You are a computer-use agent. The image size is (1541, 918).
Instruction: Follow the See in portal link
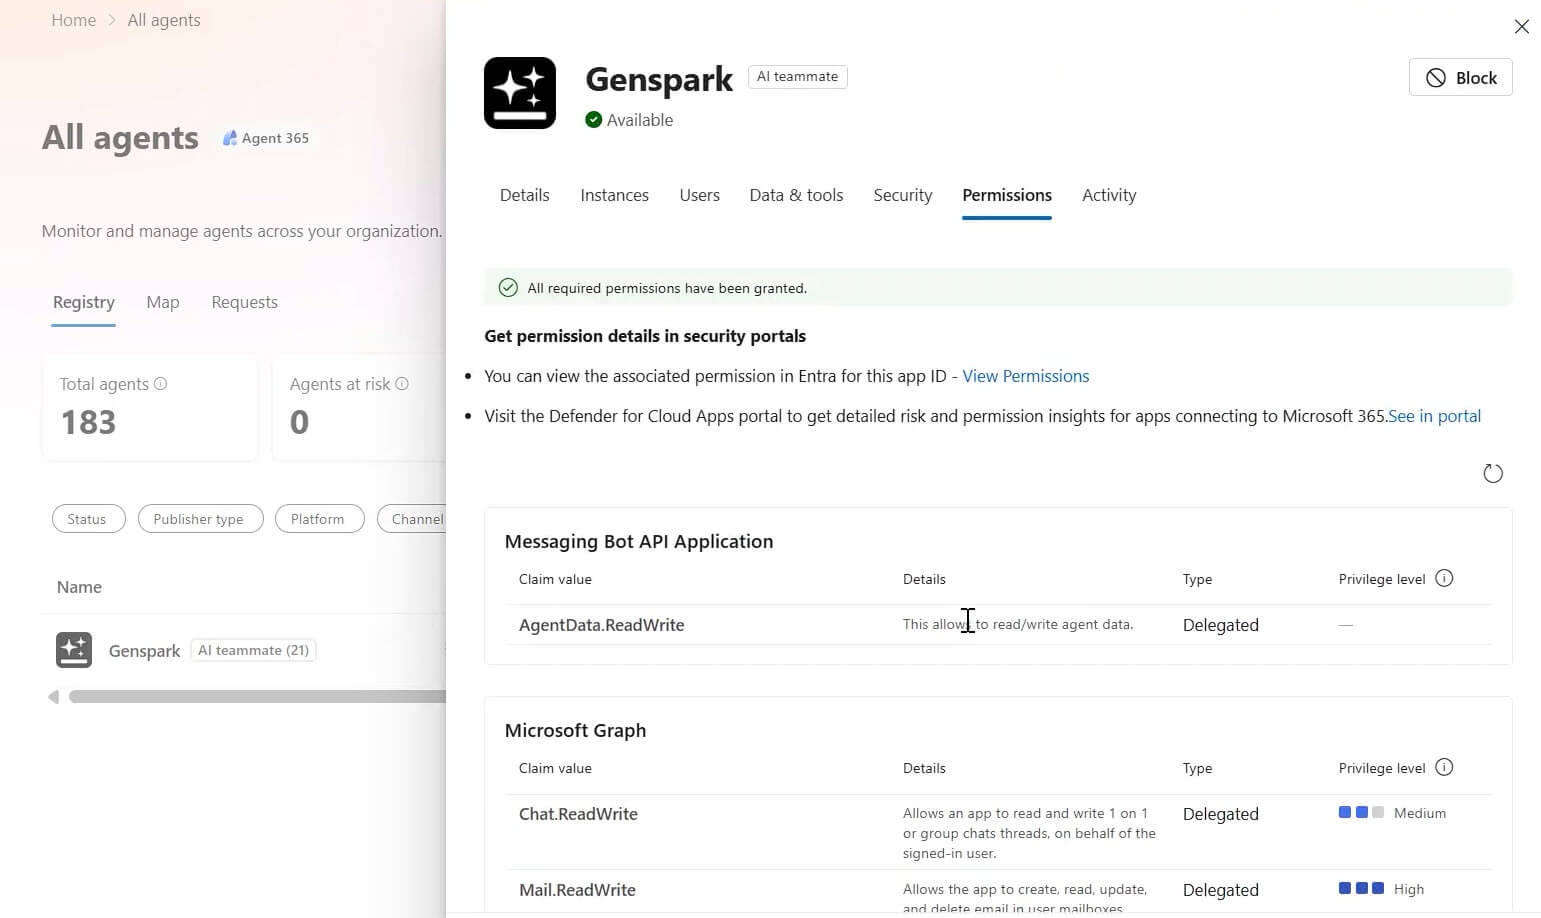click(x=1434, y=416)
